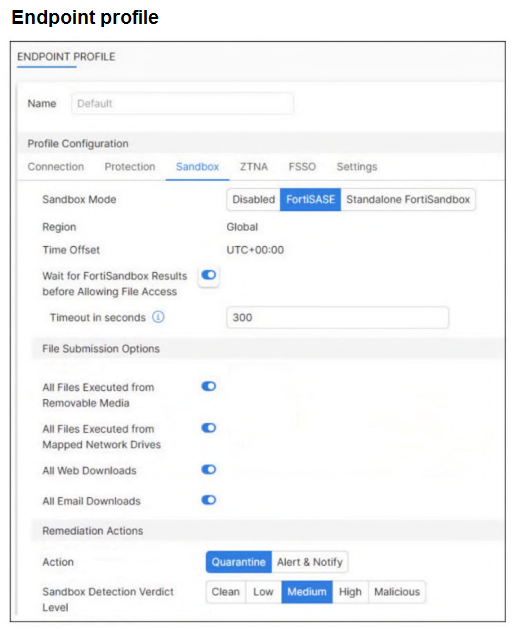Select the Sandbox tab
The height and width of the screenshot is (629, 515).
pyautogui.click(x=197, y=166)
